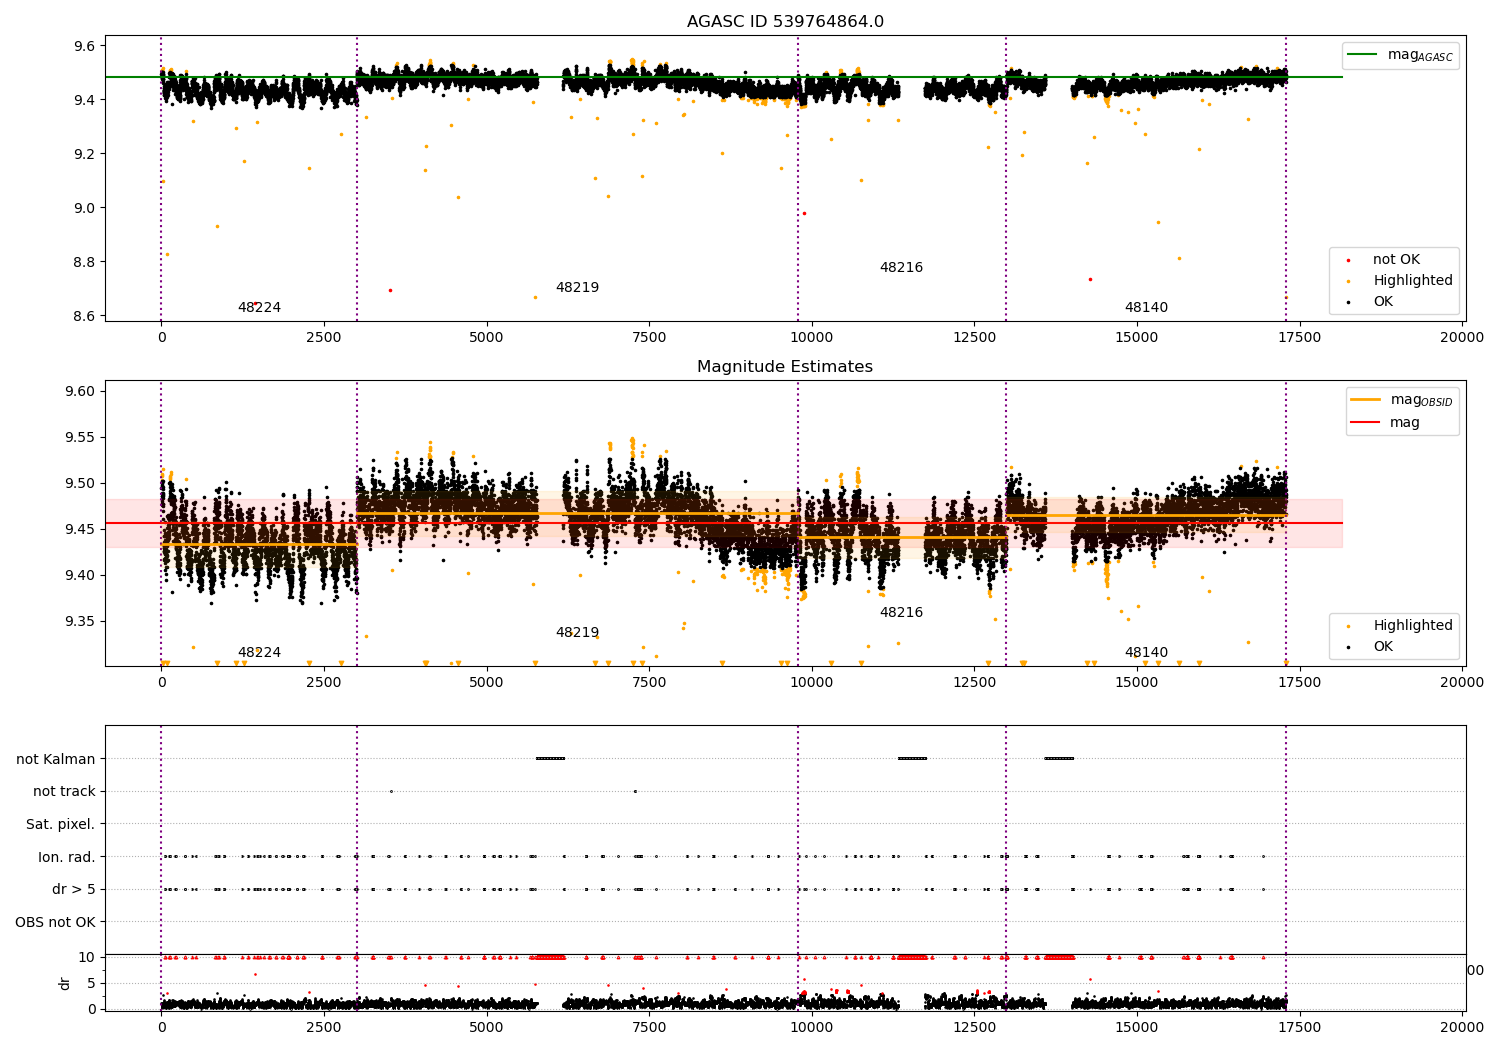Click the y-axis tick 9.55 in Magnitude Estimates plot

pos(81,438)
